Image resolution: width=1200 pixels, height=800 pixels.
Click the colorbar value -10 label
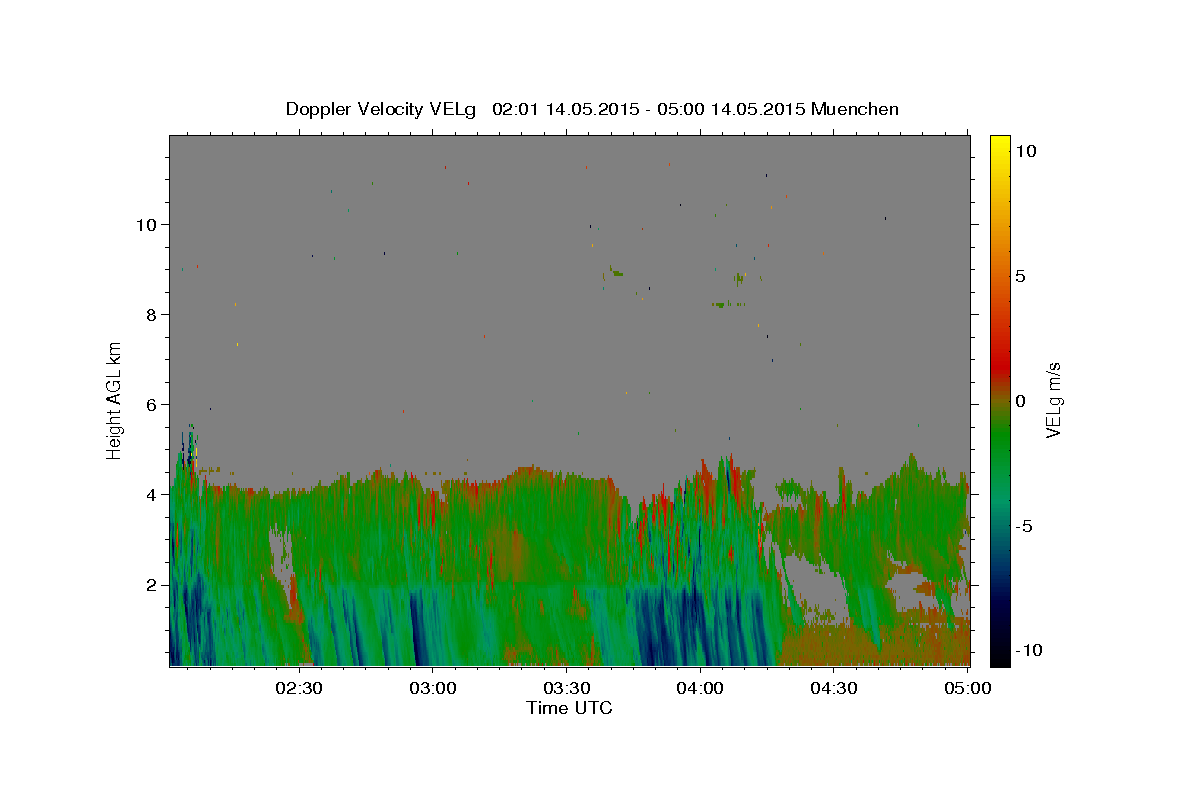coord(1029,650)
